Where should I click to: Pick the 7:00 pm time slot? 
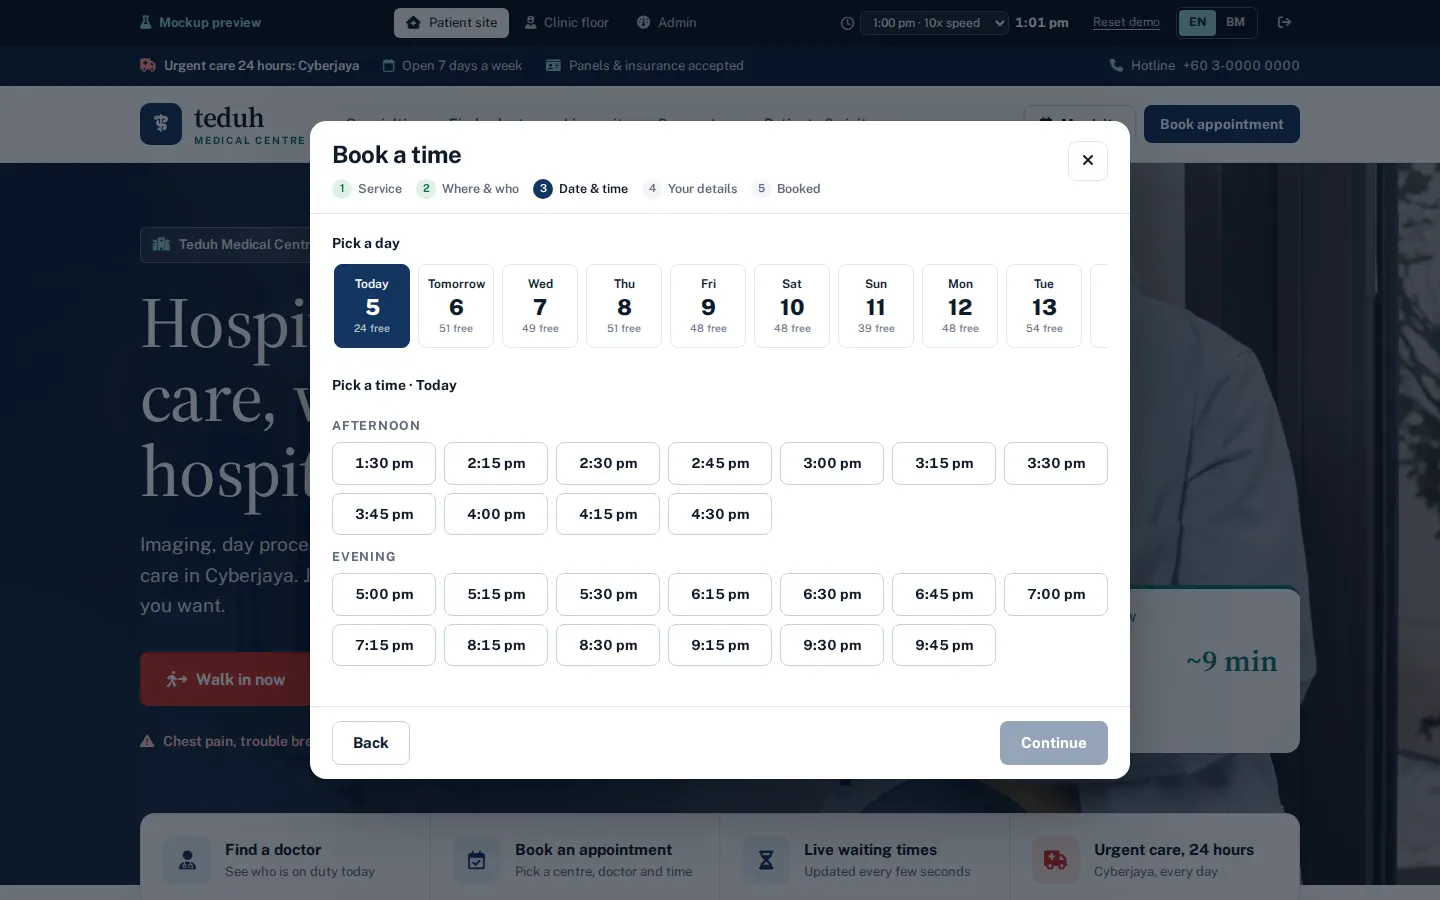pos(1056,594)
